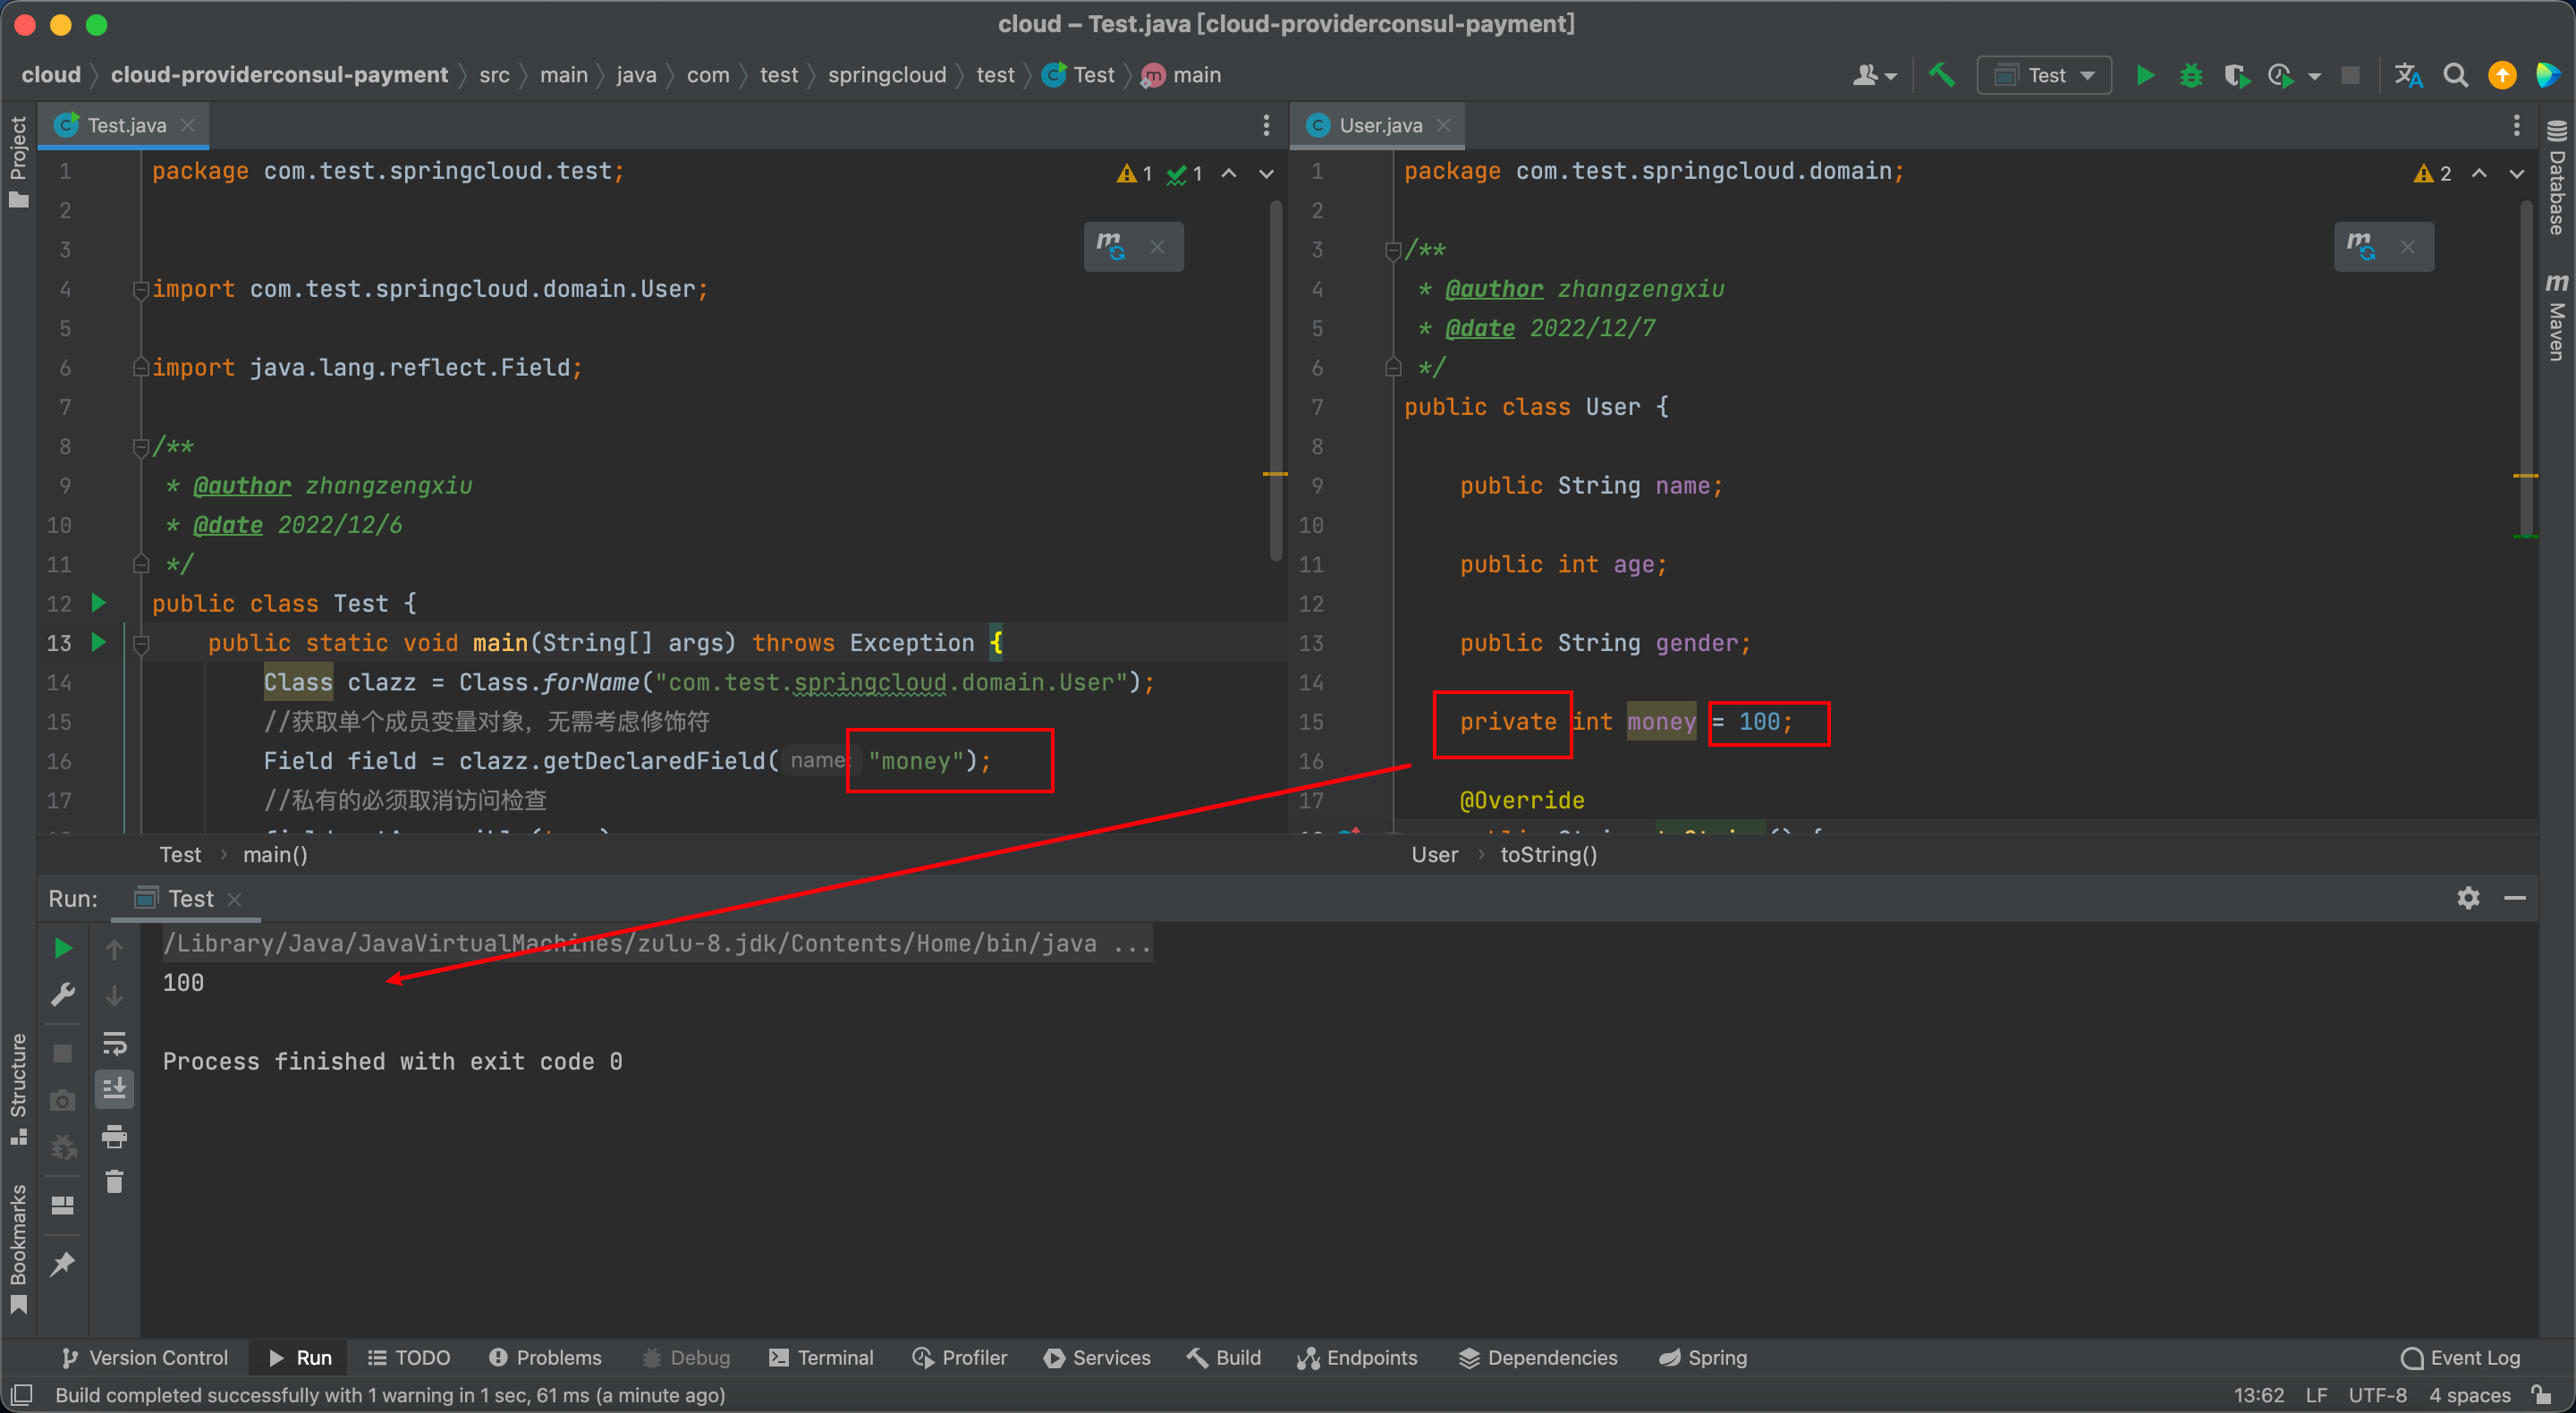Open Test.java editor tab options menu
Screen dimensions: 2576x1413
point(1266,125)
